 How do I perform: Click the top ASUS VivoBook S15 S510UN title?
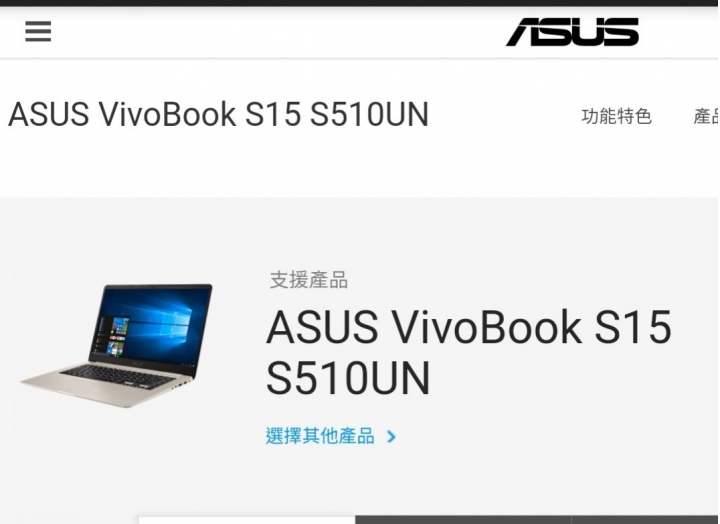[219, 114]
